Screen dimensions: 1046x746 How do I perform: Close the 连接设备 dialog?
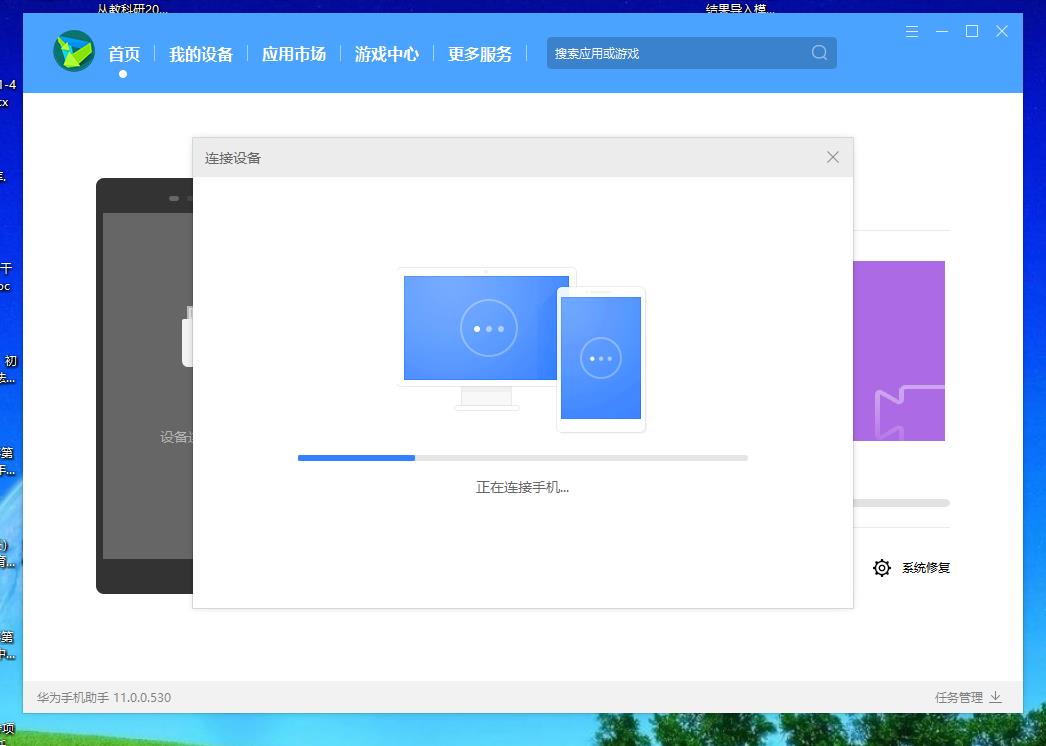(833, 157)
